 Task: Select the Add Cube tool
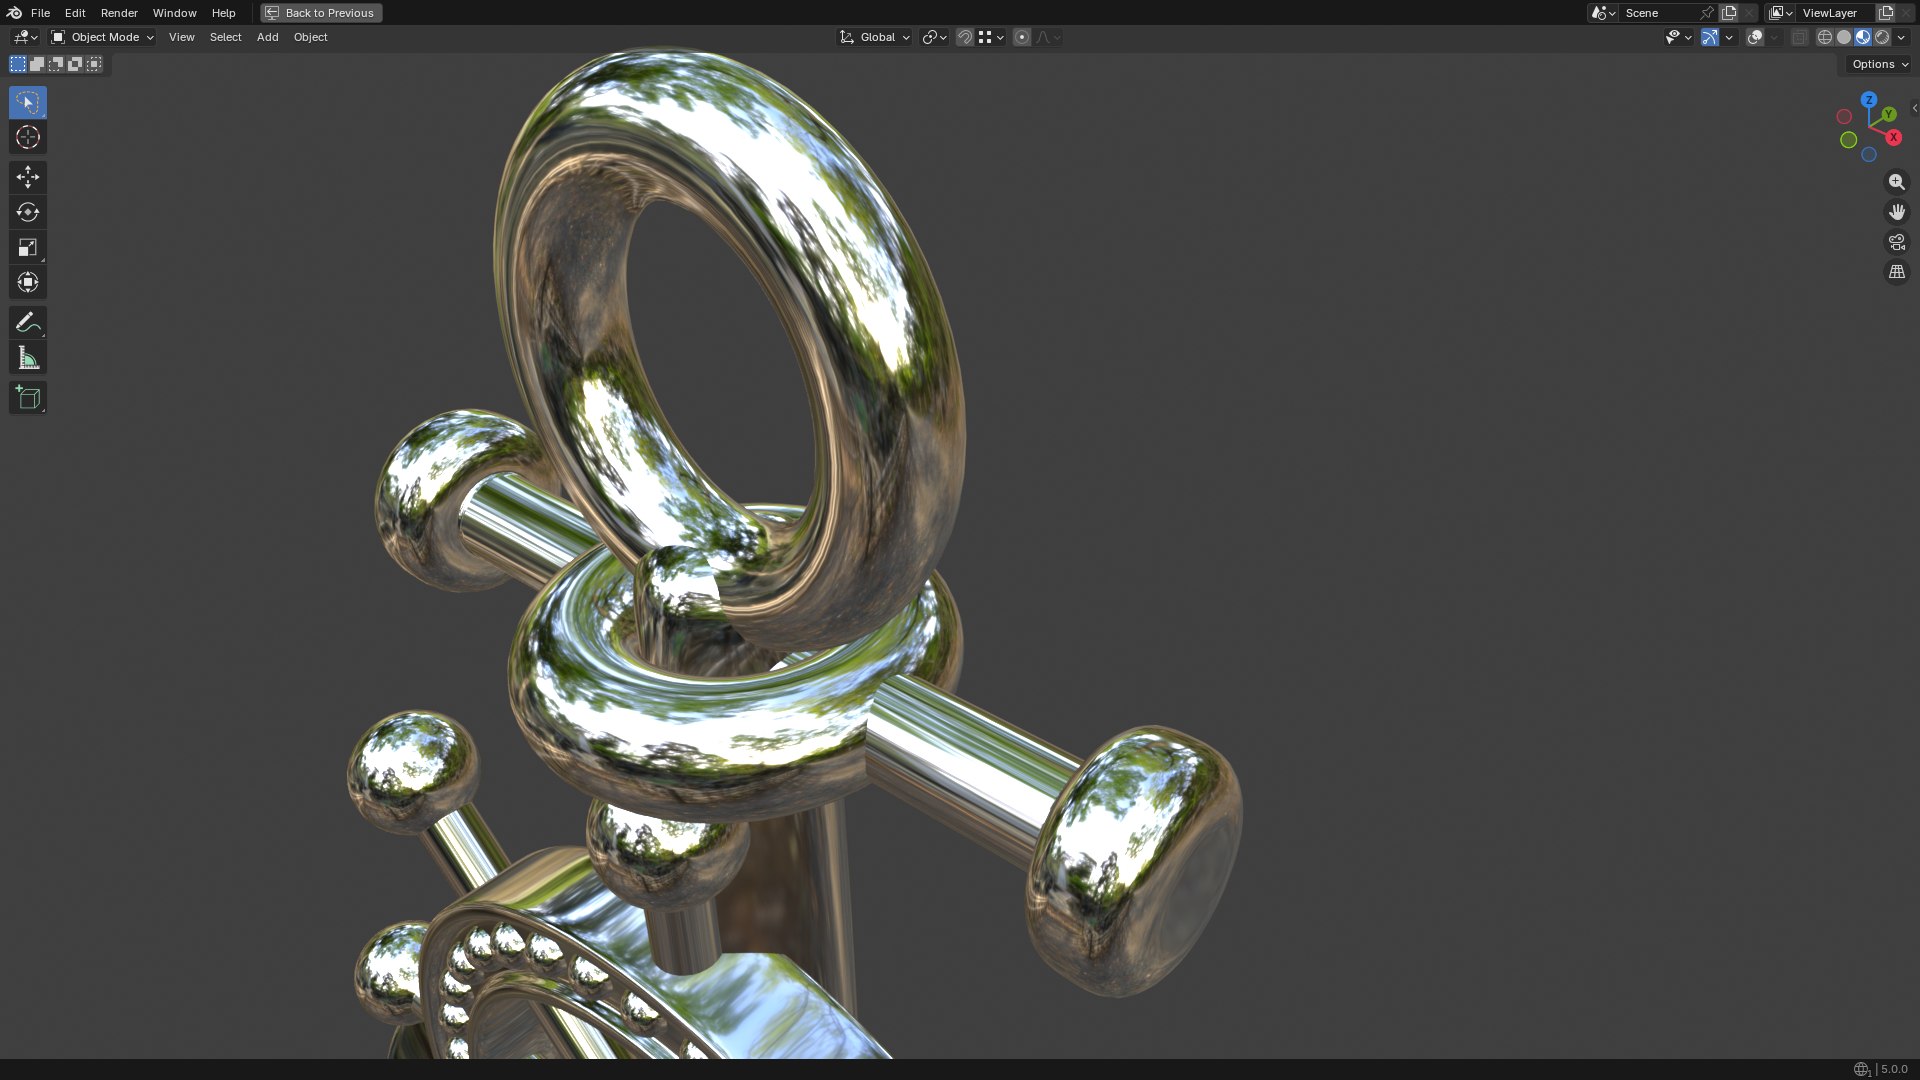pyautogui.click(x=27, y=397)
